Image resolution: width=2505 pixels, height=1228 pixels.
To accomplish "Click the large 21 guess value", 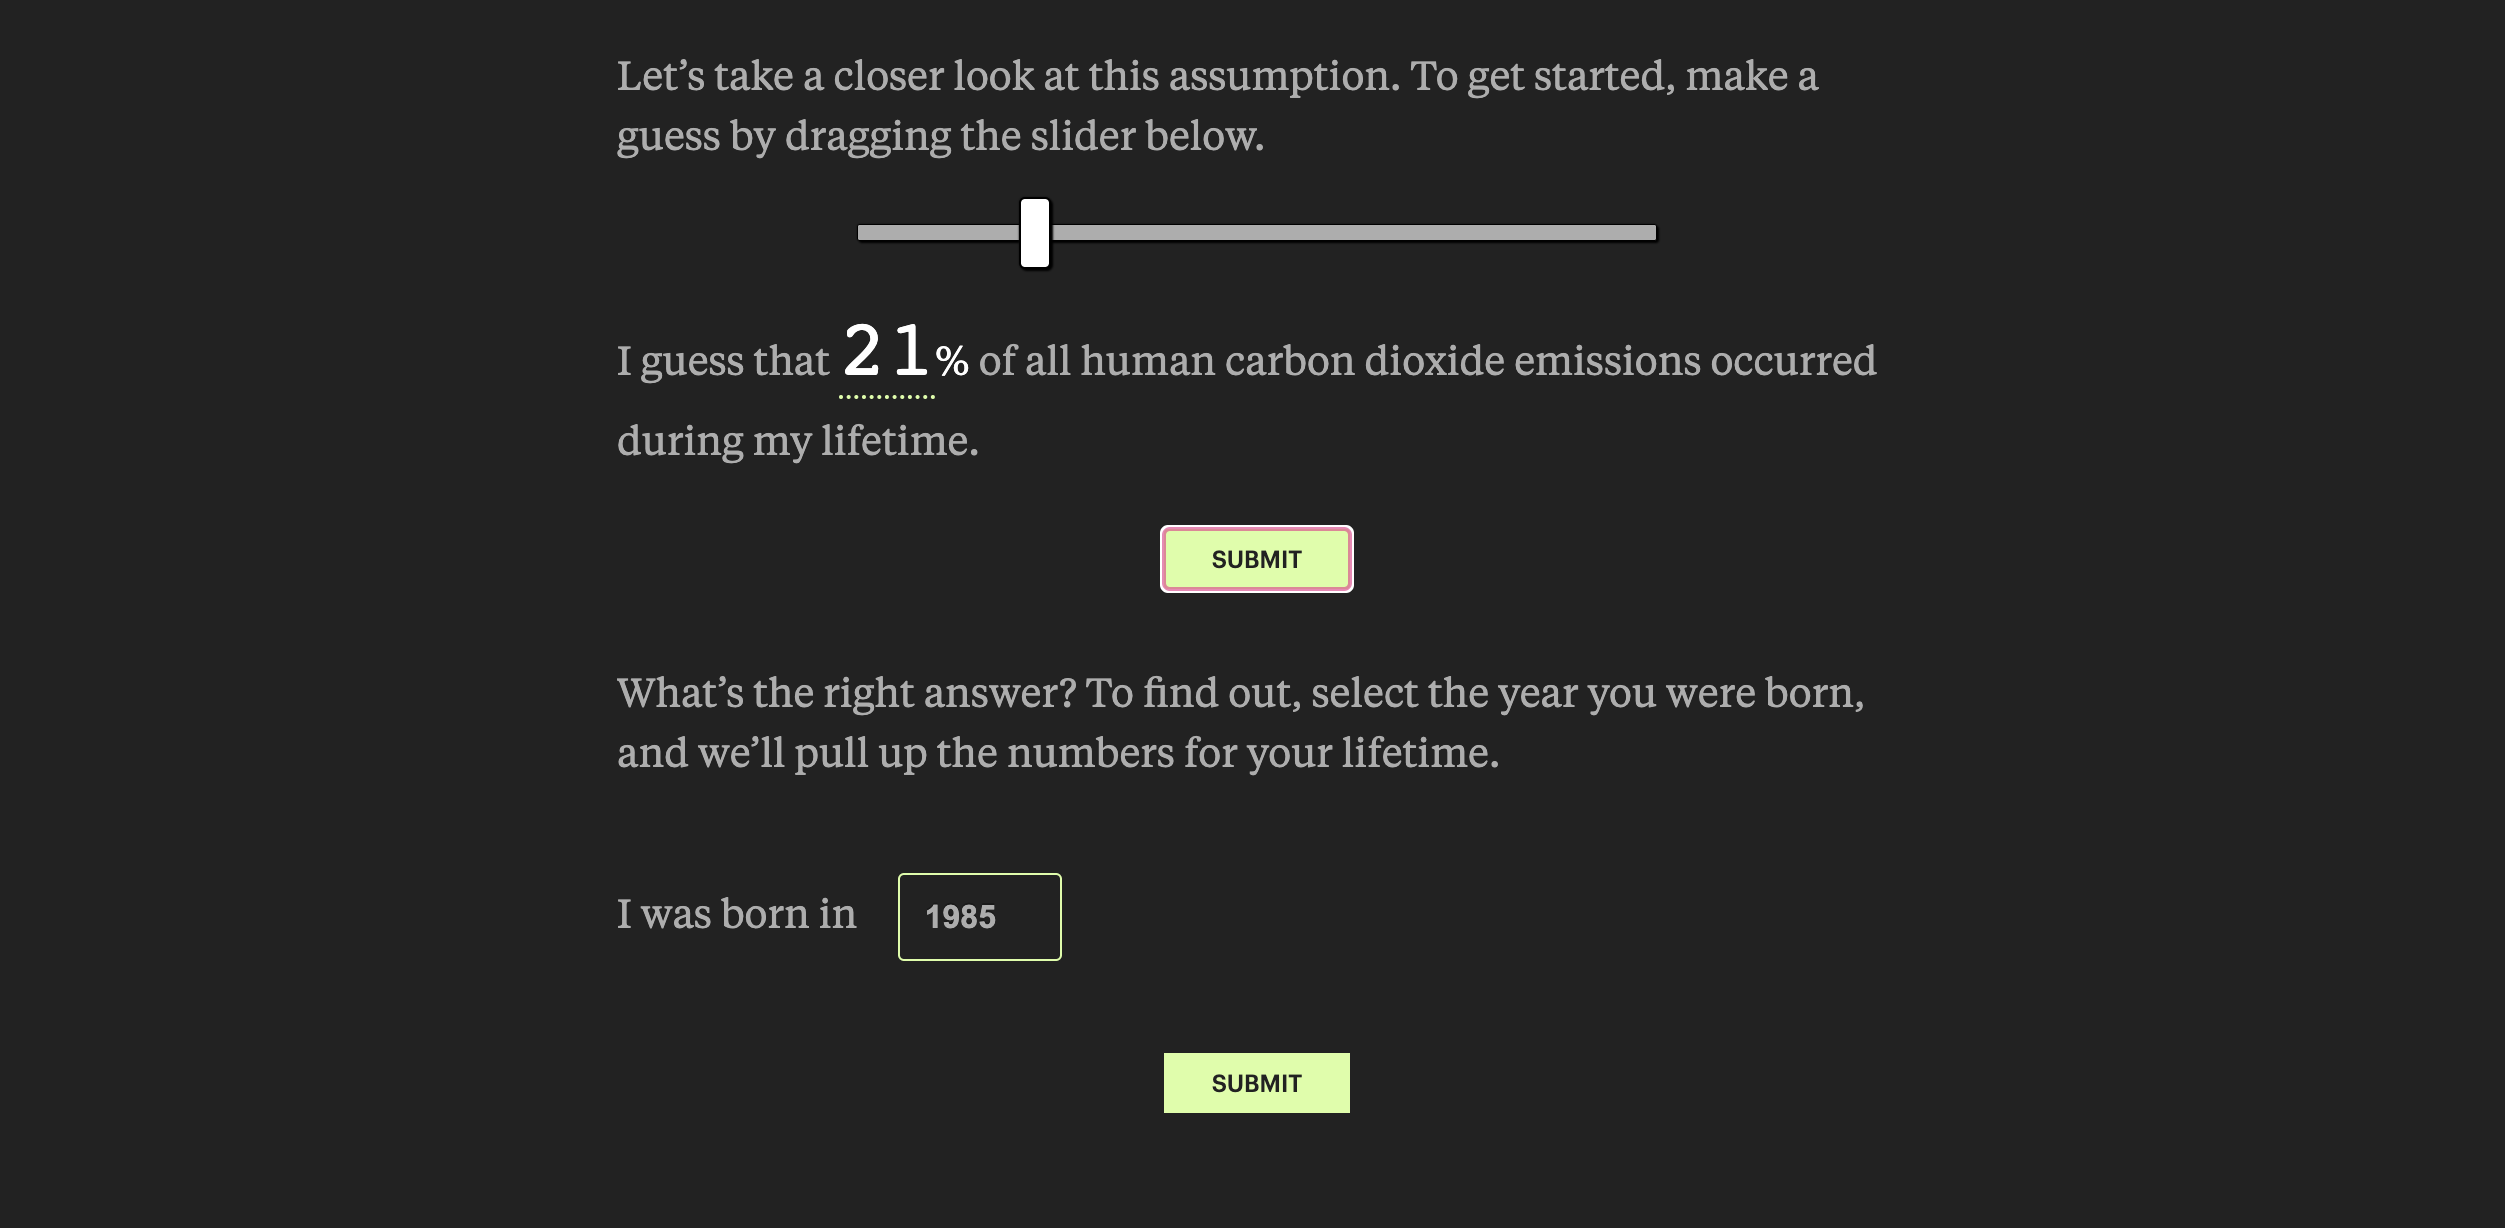I will coord(886,352).
